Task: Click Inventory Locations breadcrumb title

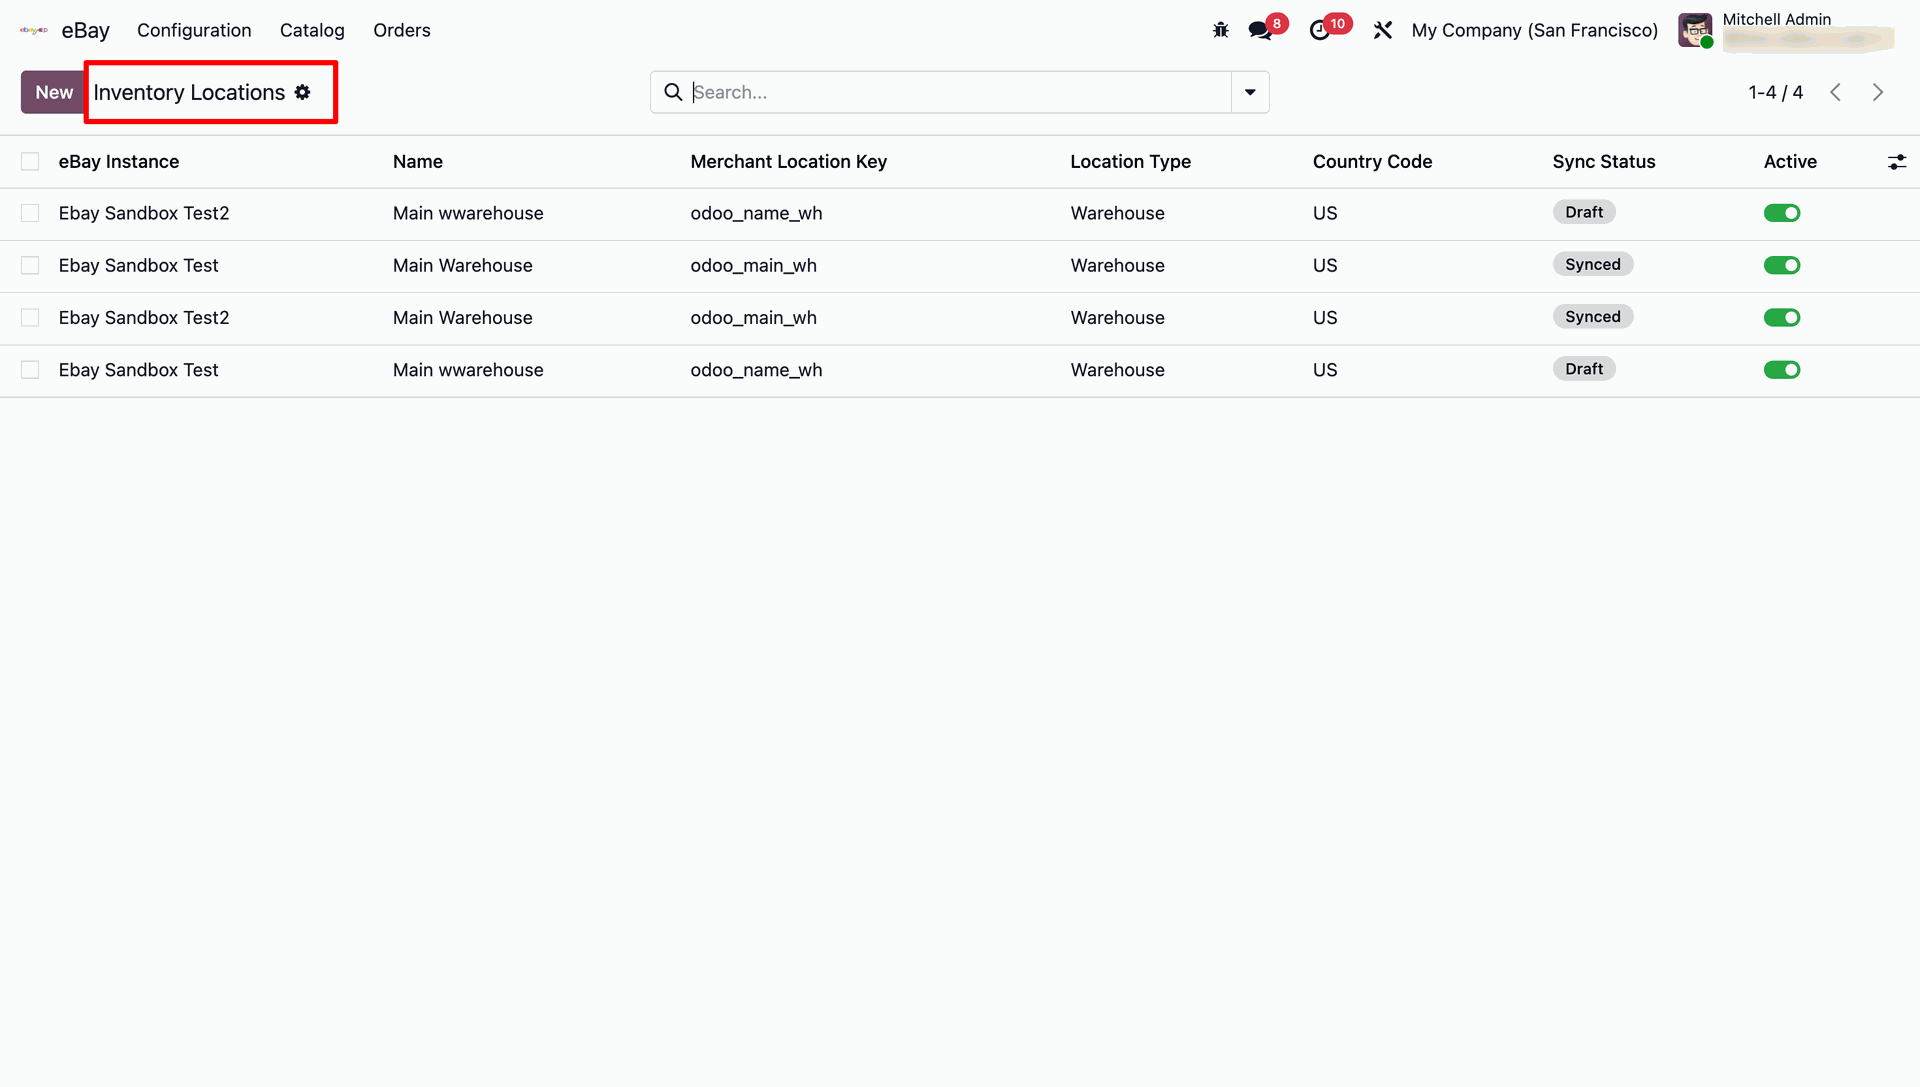Action: point(189,92)
